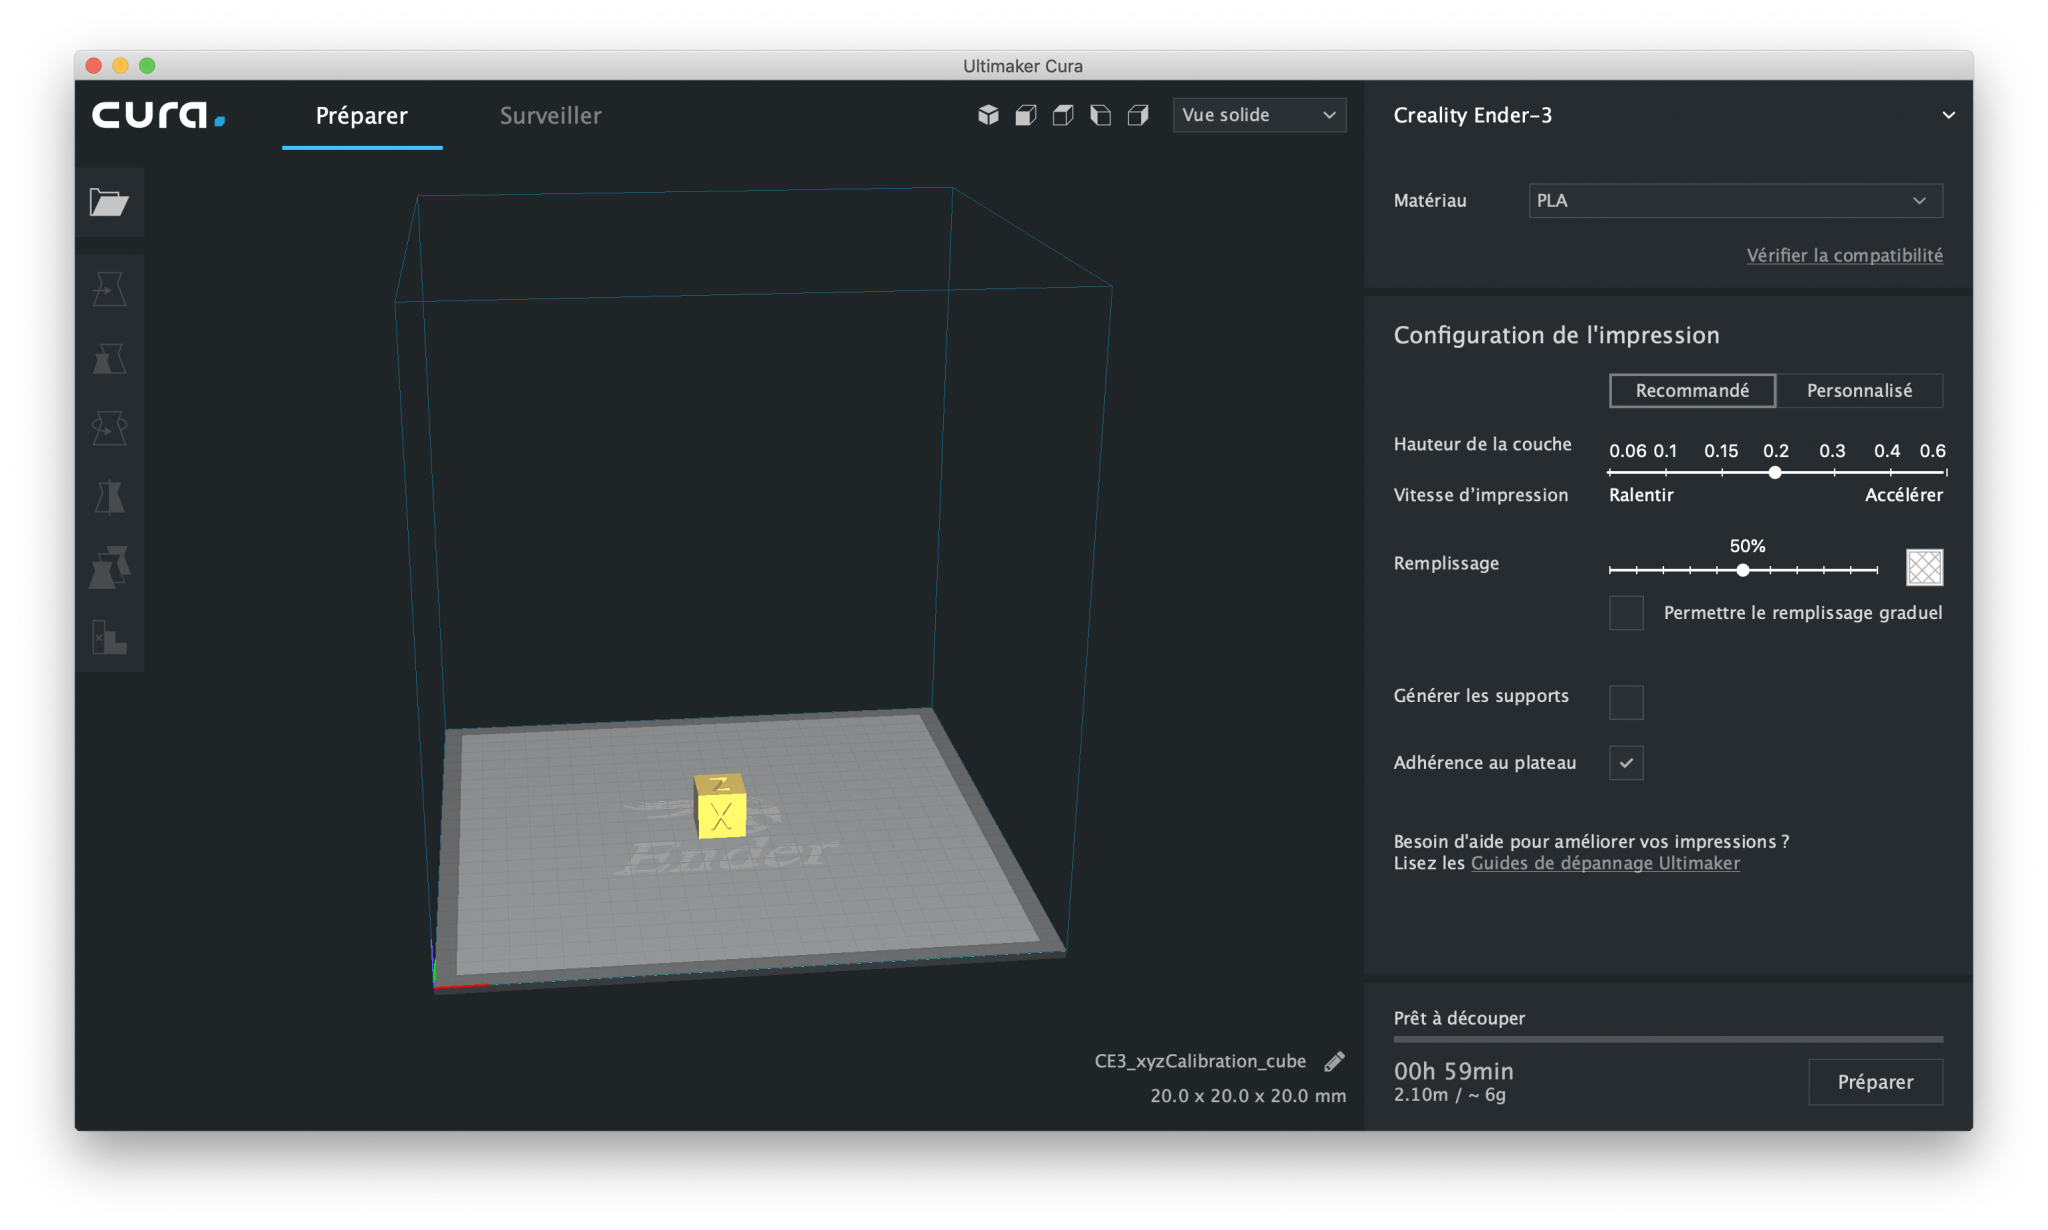Click pencil icon to rename CE3_xyzCalibration_cube
This screenshot has height=1230, width=2048.
(x=1334, y=1061)
